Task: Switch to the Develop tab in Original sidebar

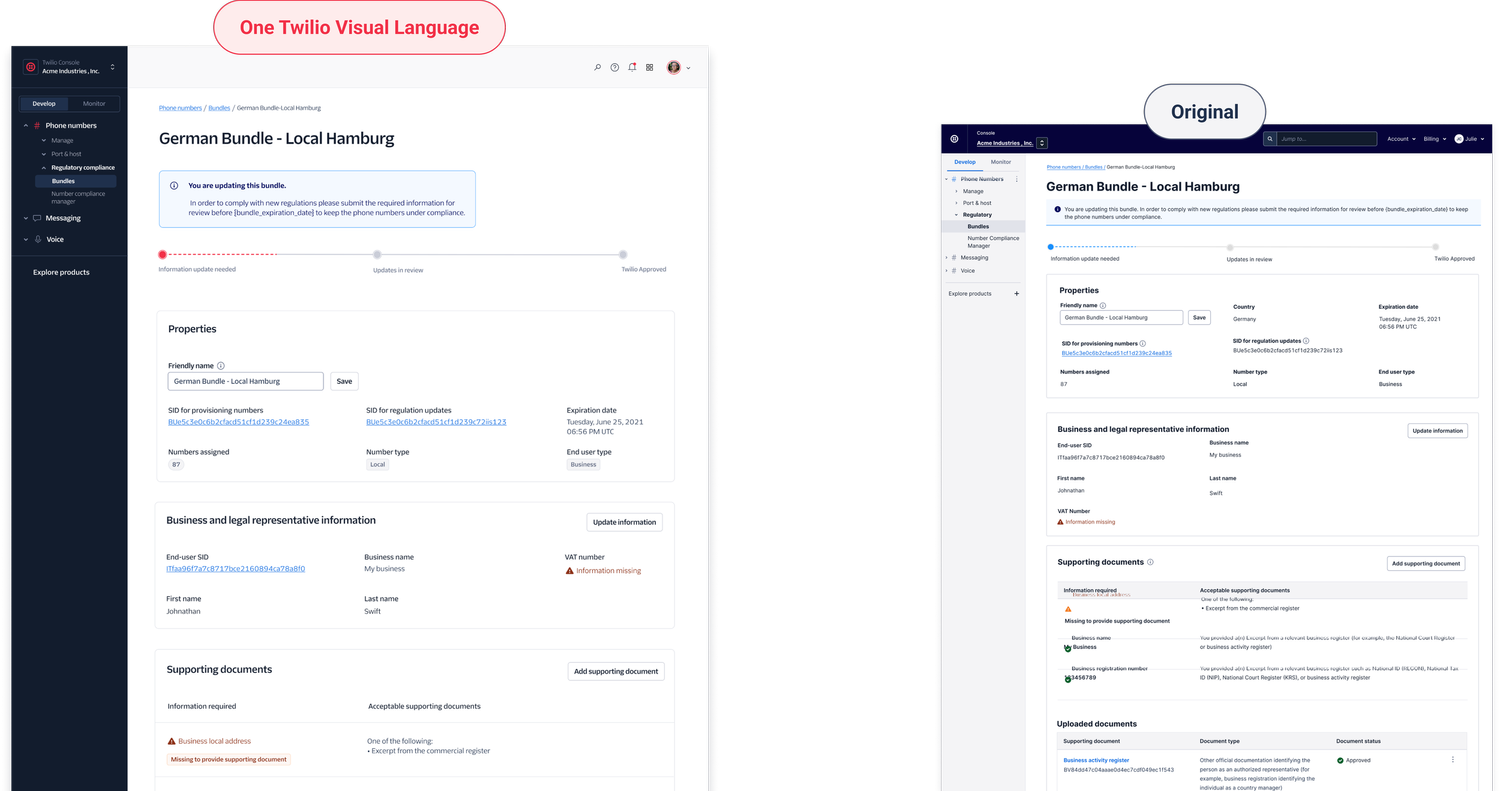Action: (x=964, y=162)
